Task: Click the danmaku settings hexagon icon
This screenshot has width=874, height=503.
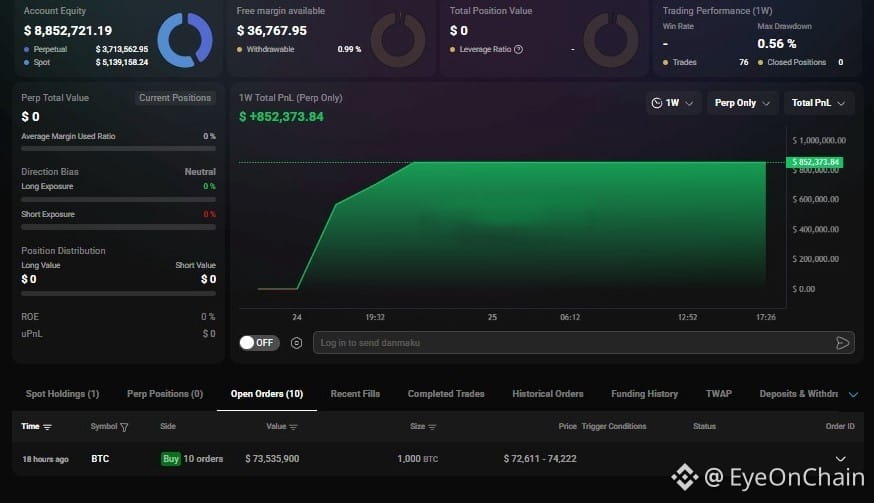Action: 297,343
